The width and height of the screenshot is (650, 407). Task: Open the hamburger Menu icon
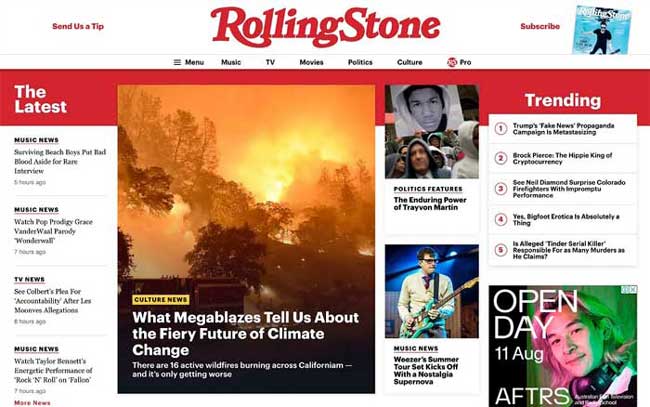177,62
